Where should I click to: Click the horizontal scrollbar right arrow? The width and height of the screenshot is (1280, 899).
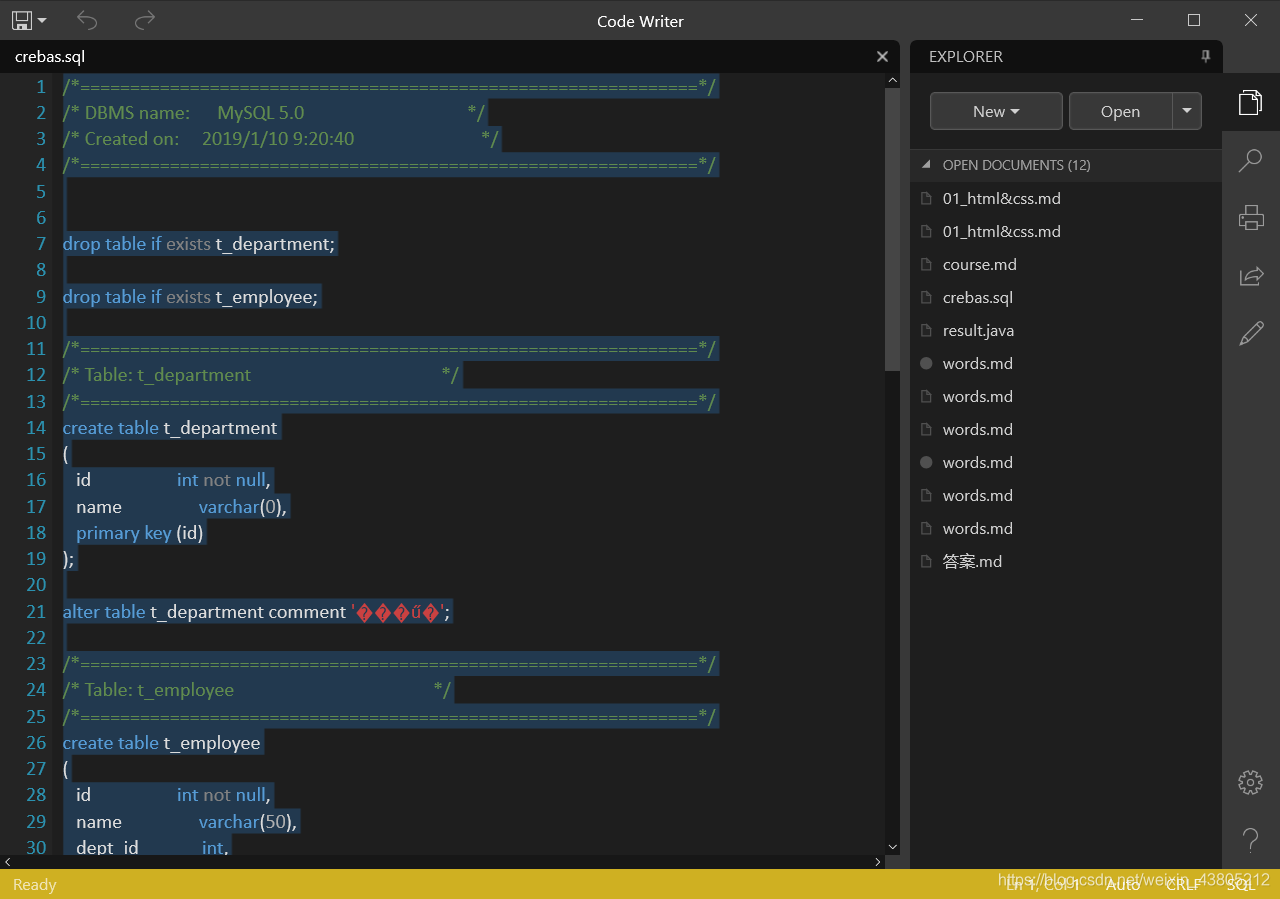878,861
